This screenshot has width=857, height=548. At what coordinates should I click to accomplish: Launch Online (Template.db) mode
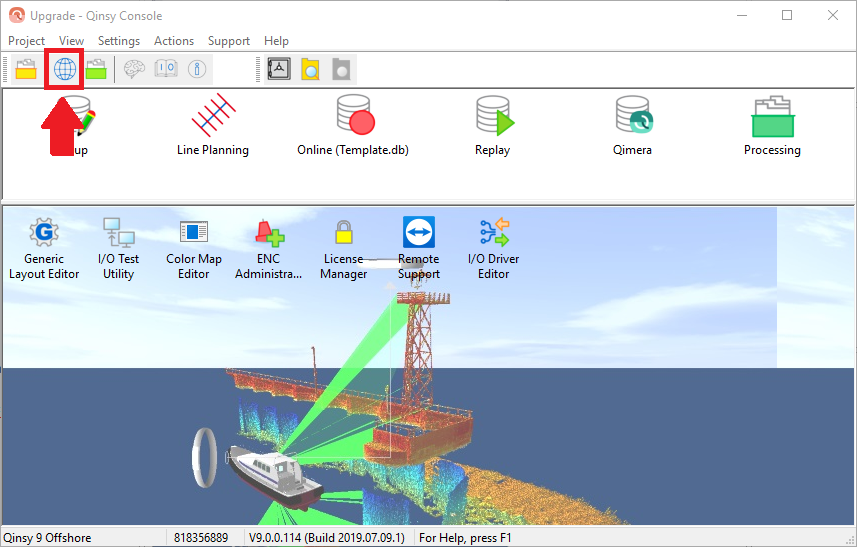click(353, 125)
